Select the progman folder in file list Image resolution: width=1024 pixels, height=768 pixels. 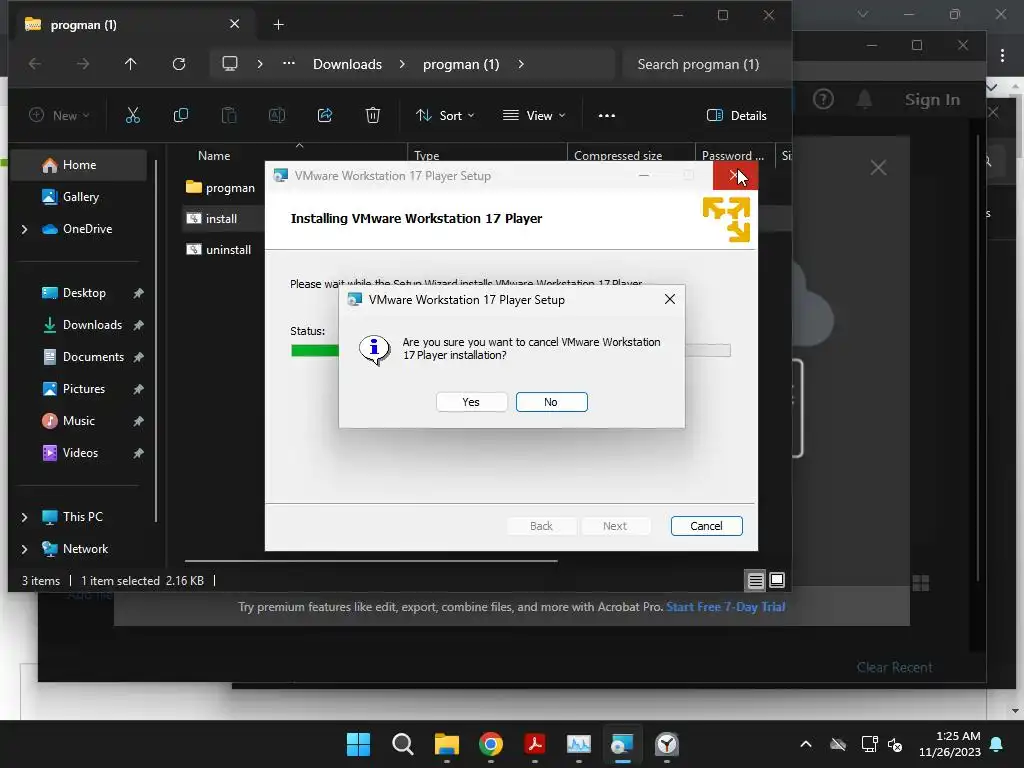pos(221,188)
